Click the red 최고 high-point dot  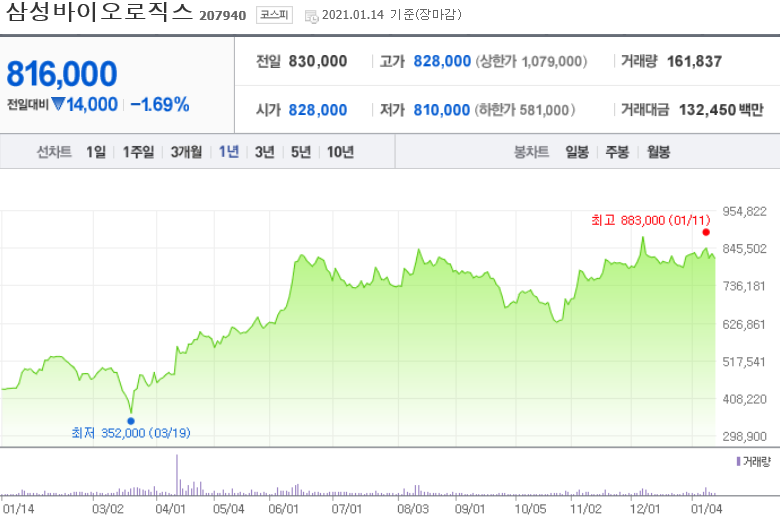[x=706, y=232]
